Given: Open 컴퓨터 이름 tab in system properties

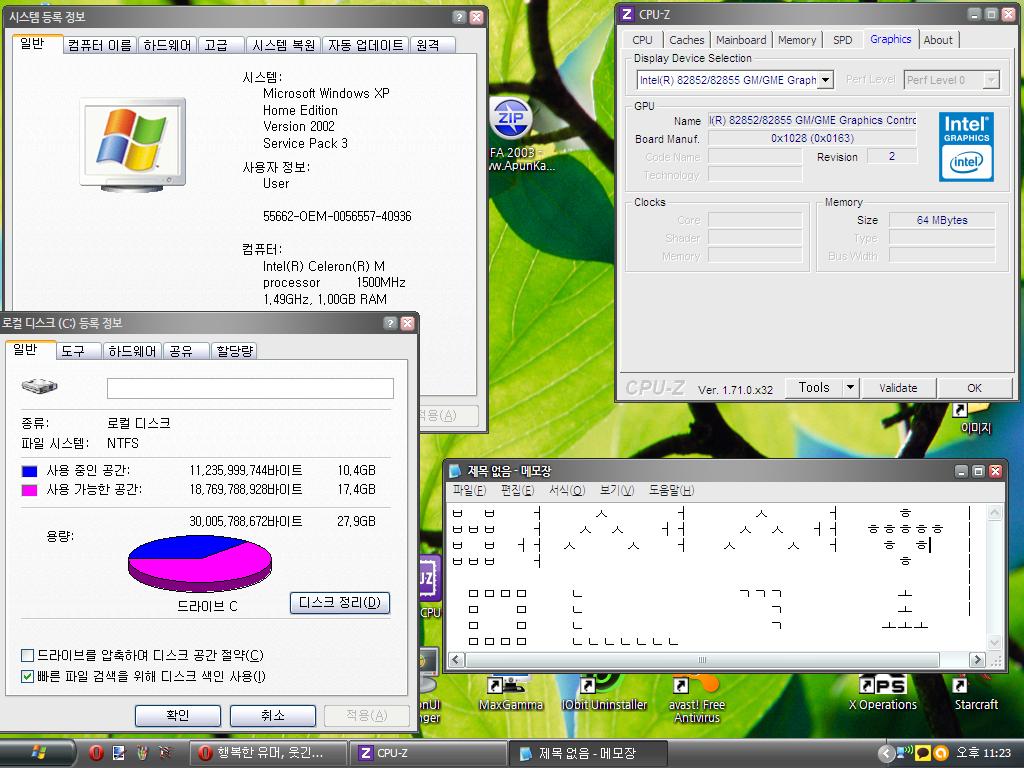Looking at the screenshot, I should pyautogui.click(x=99, y=45).
